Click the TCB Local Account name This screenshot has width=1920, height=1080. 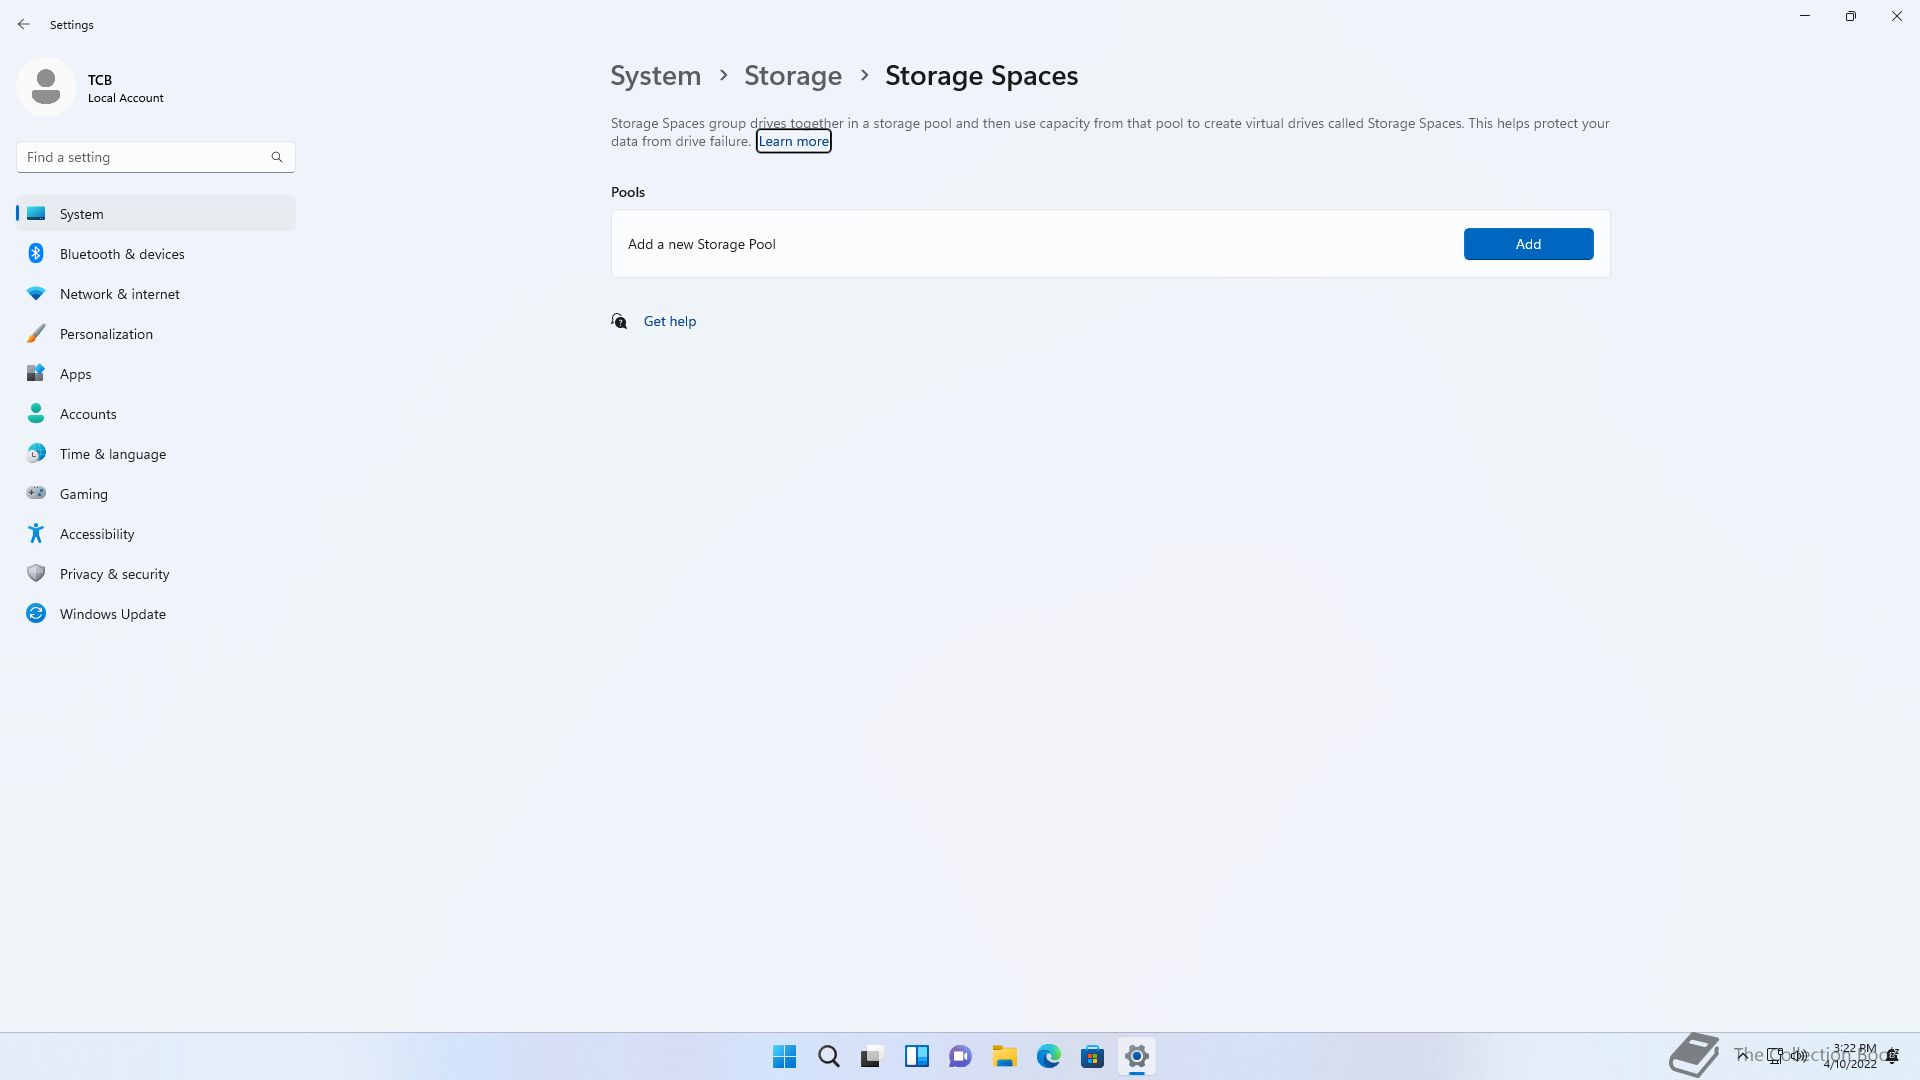pyautogui.click(x=126, y=88)
